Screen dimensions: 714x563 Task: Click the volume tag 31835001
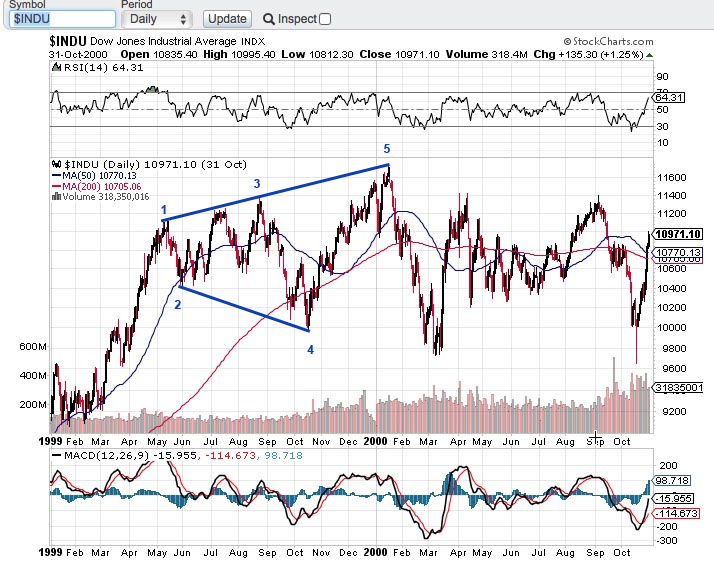point(678,388)
